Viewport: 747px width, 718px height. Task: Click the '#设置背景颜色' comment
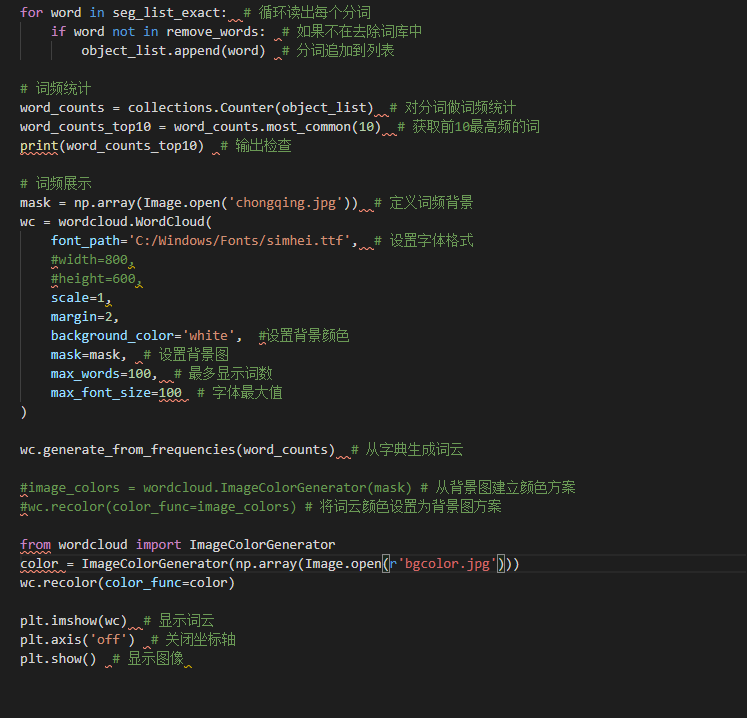click(304, 336)
